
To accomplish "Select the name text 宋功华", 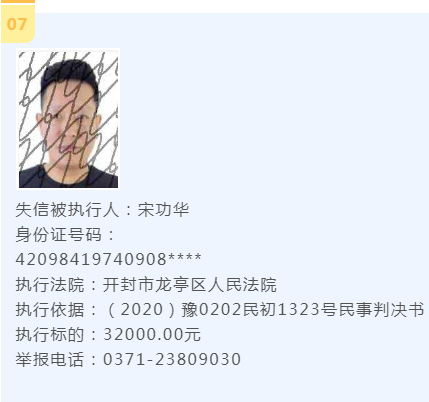I will click(x=163, y=210).
